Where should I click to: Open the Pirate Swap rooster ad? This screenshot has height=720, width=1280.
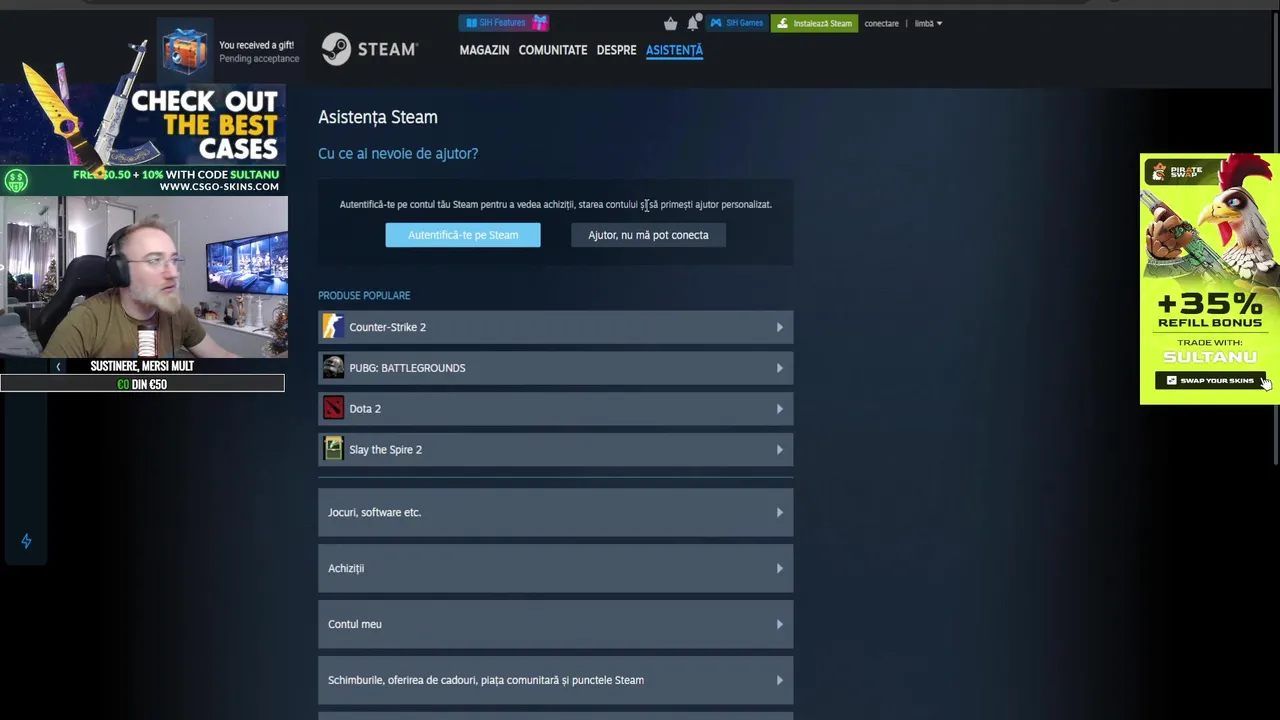(x=1210, y=279)
